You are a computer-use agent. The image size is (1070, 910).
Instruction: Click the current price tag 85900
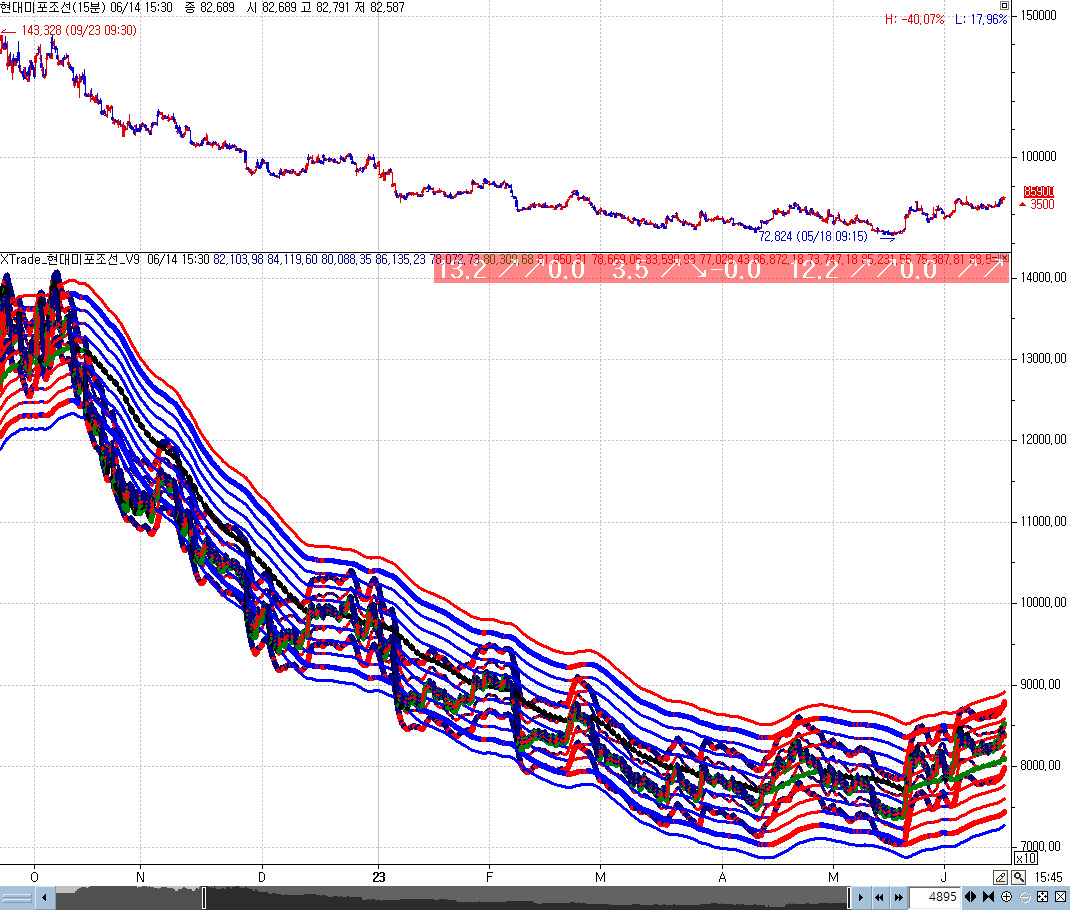coord(1040,191)
